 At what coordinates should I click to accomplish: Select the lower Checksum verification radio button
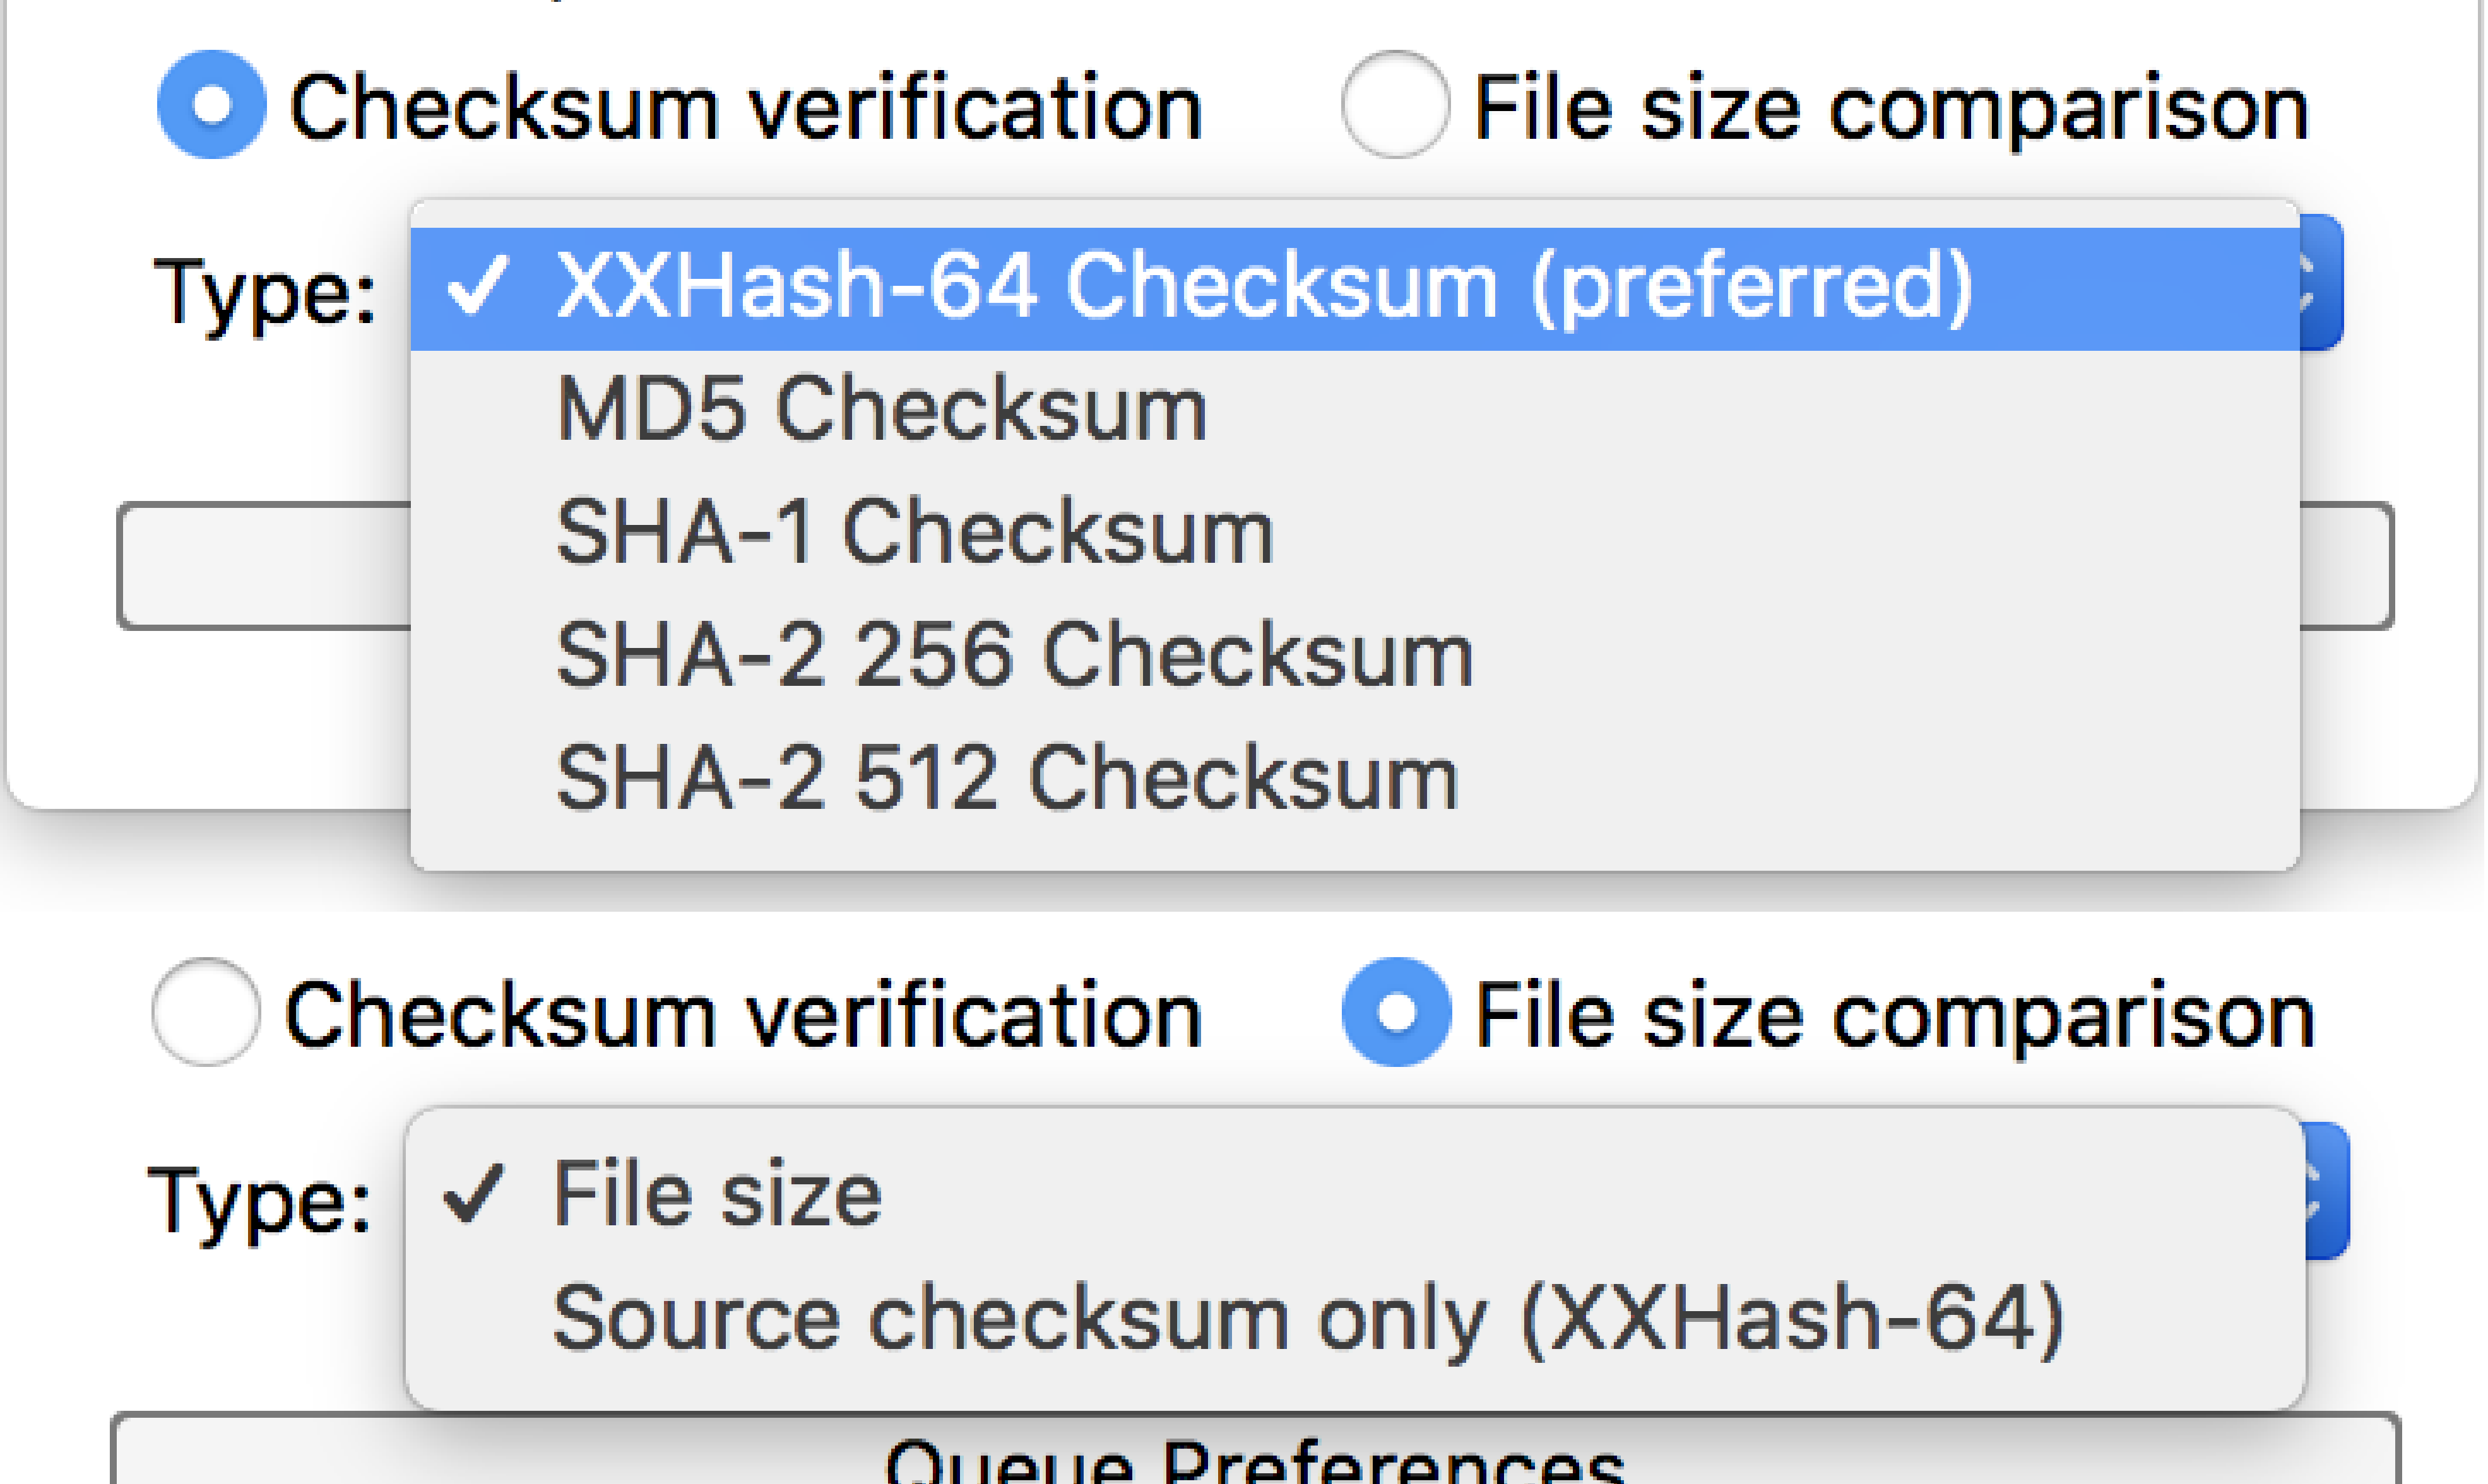coord(206,1013)
